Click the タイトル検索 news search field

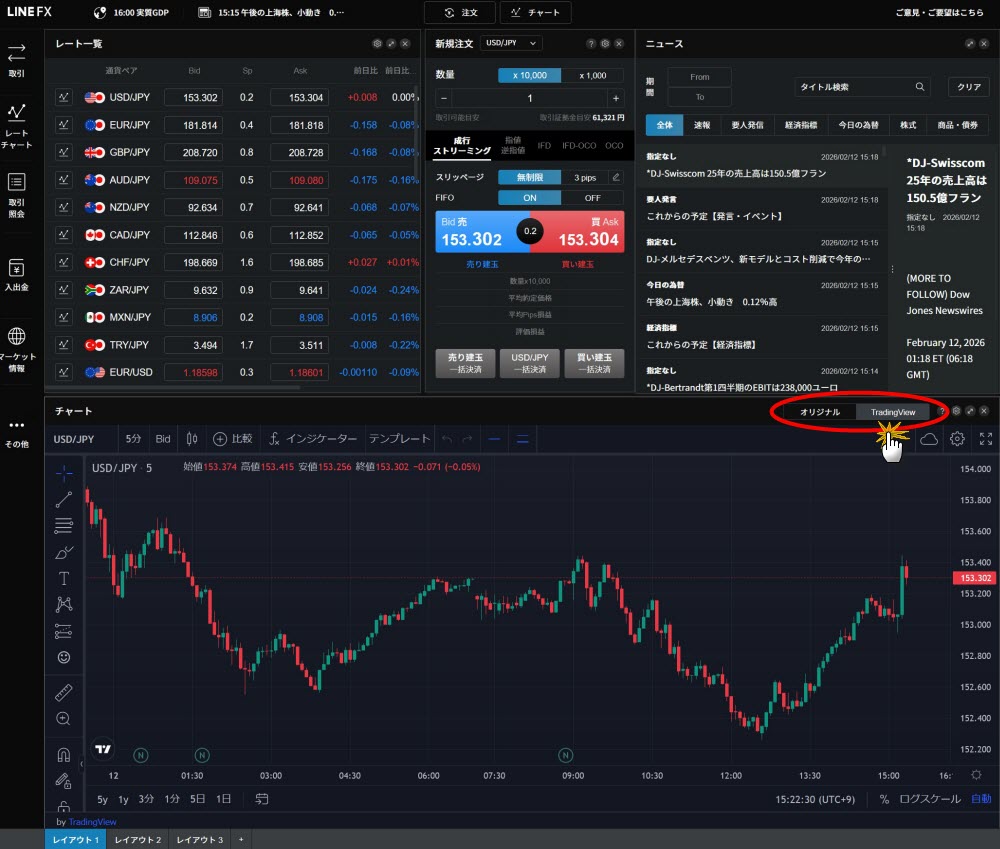point(855,87)
